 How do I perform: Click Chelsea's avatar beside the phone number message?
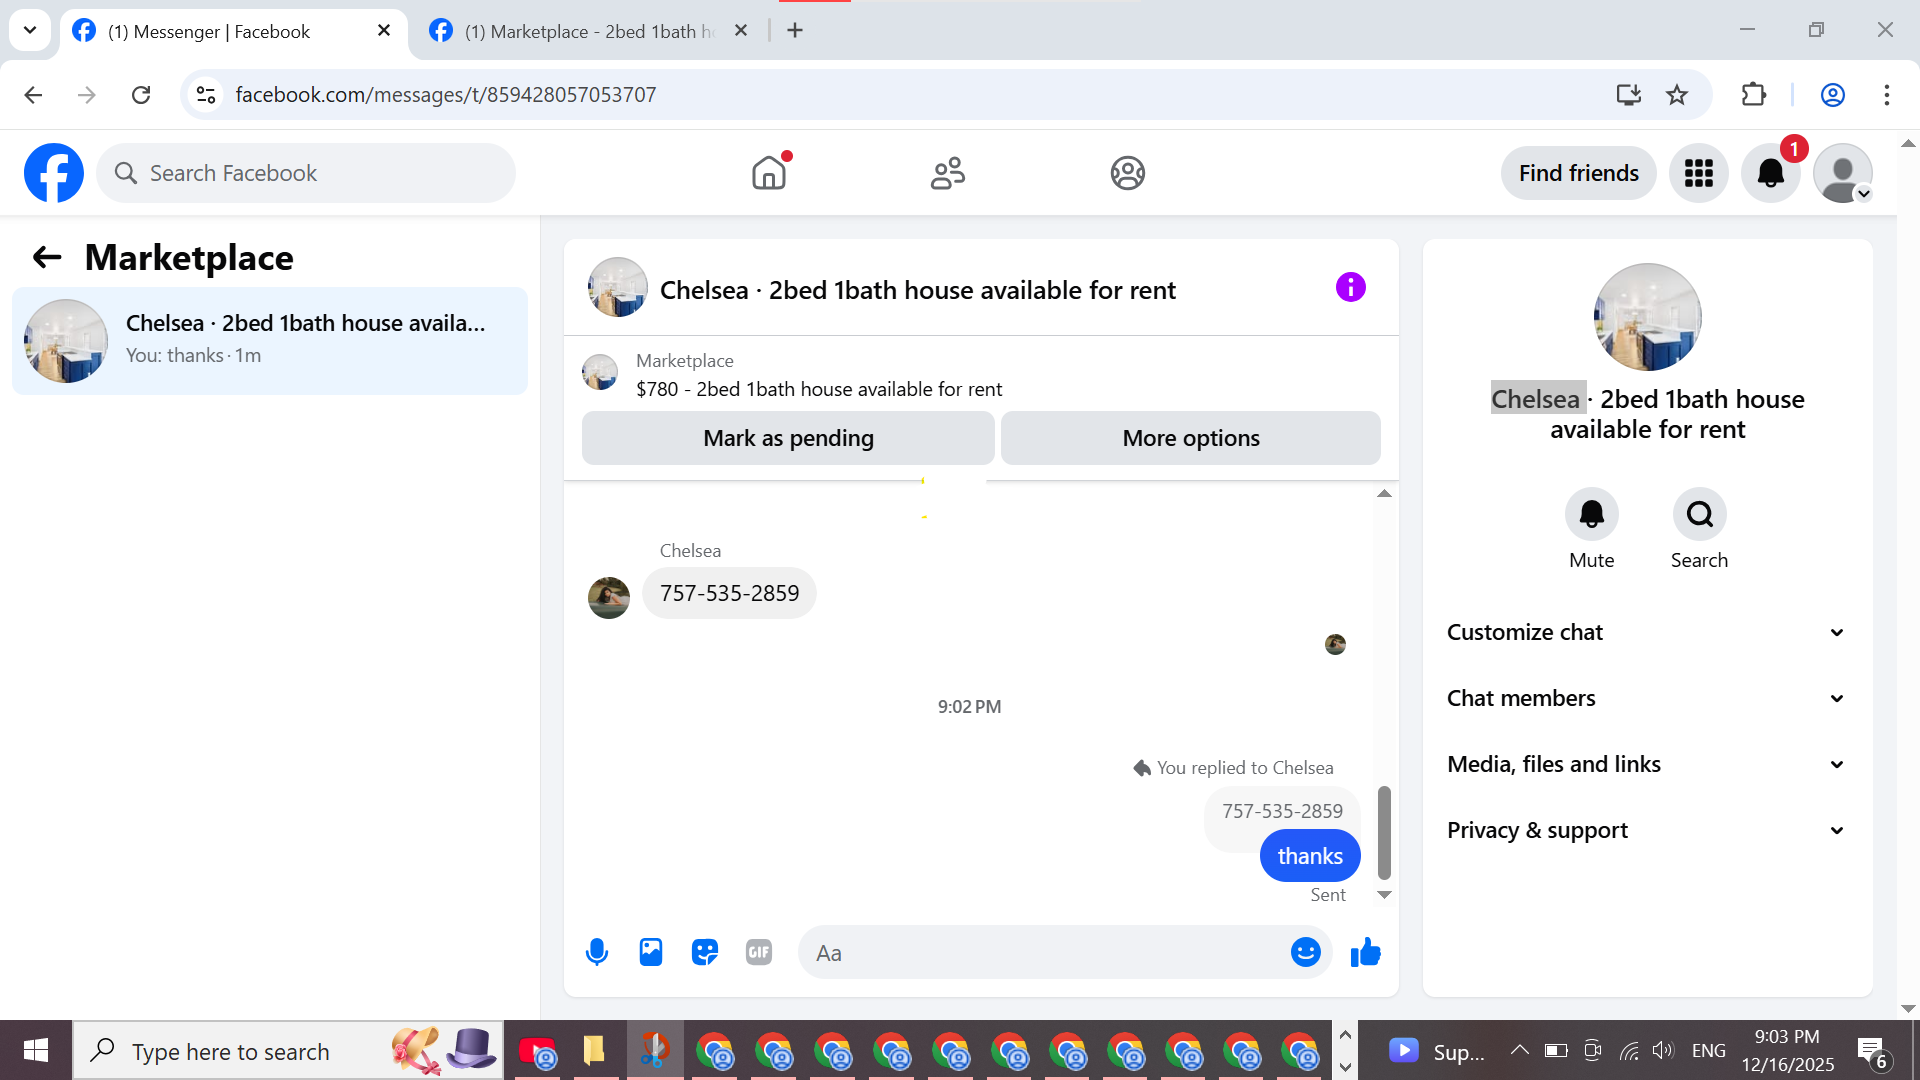pos(609,598)
